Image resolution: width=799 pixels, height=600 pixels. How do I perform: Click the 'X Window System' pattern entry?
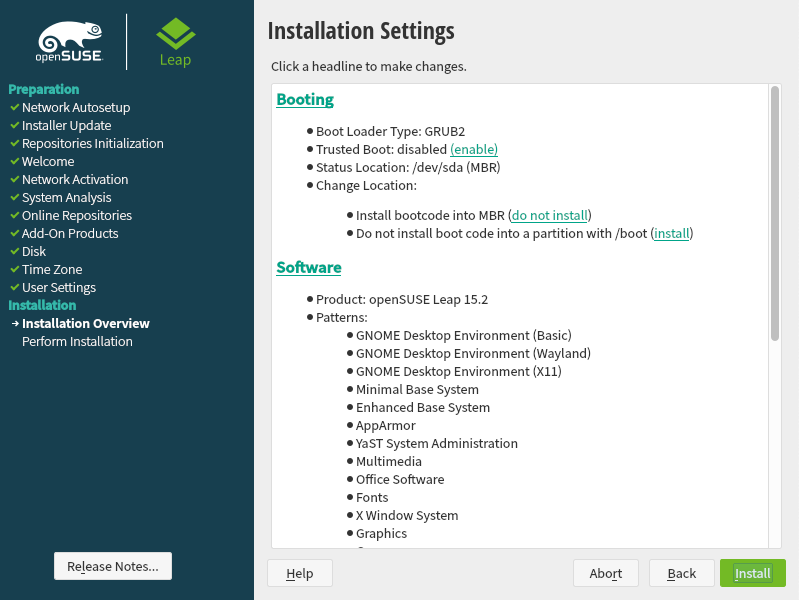(x=407, y=515)
